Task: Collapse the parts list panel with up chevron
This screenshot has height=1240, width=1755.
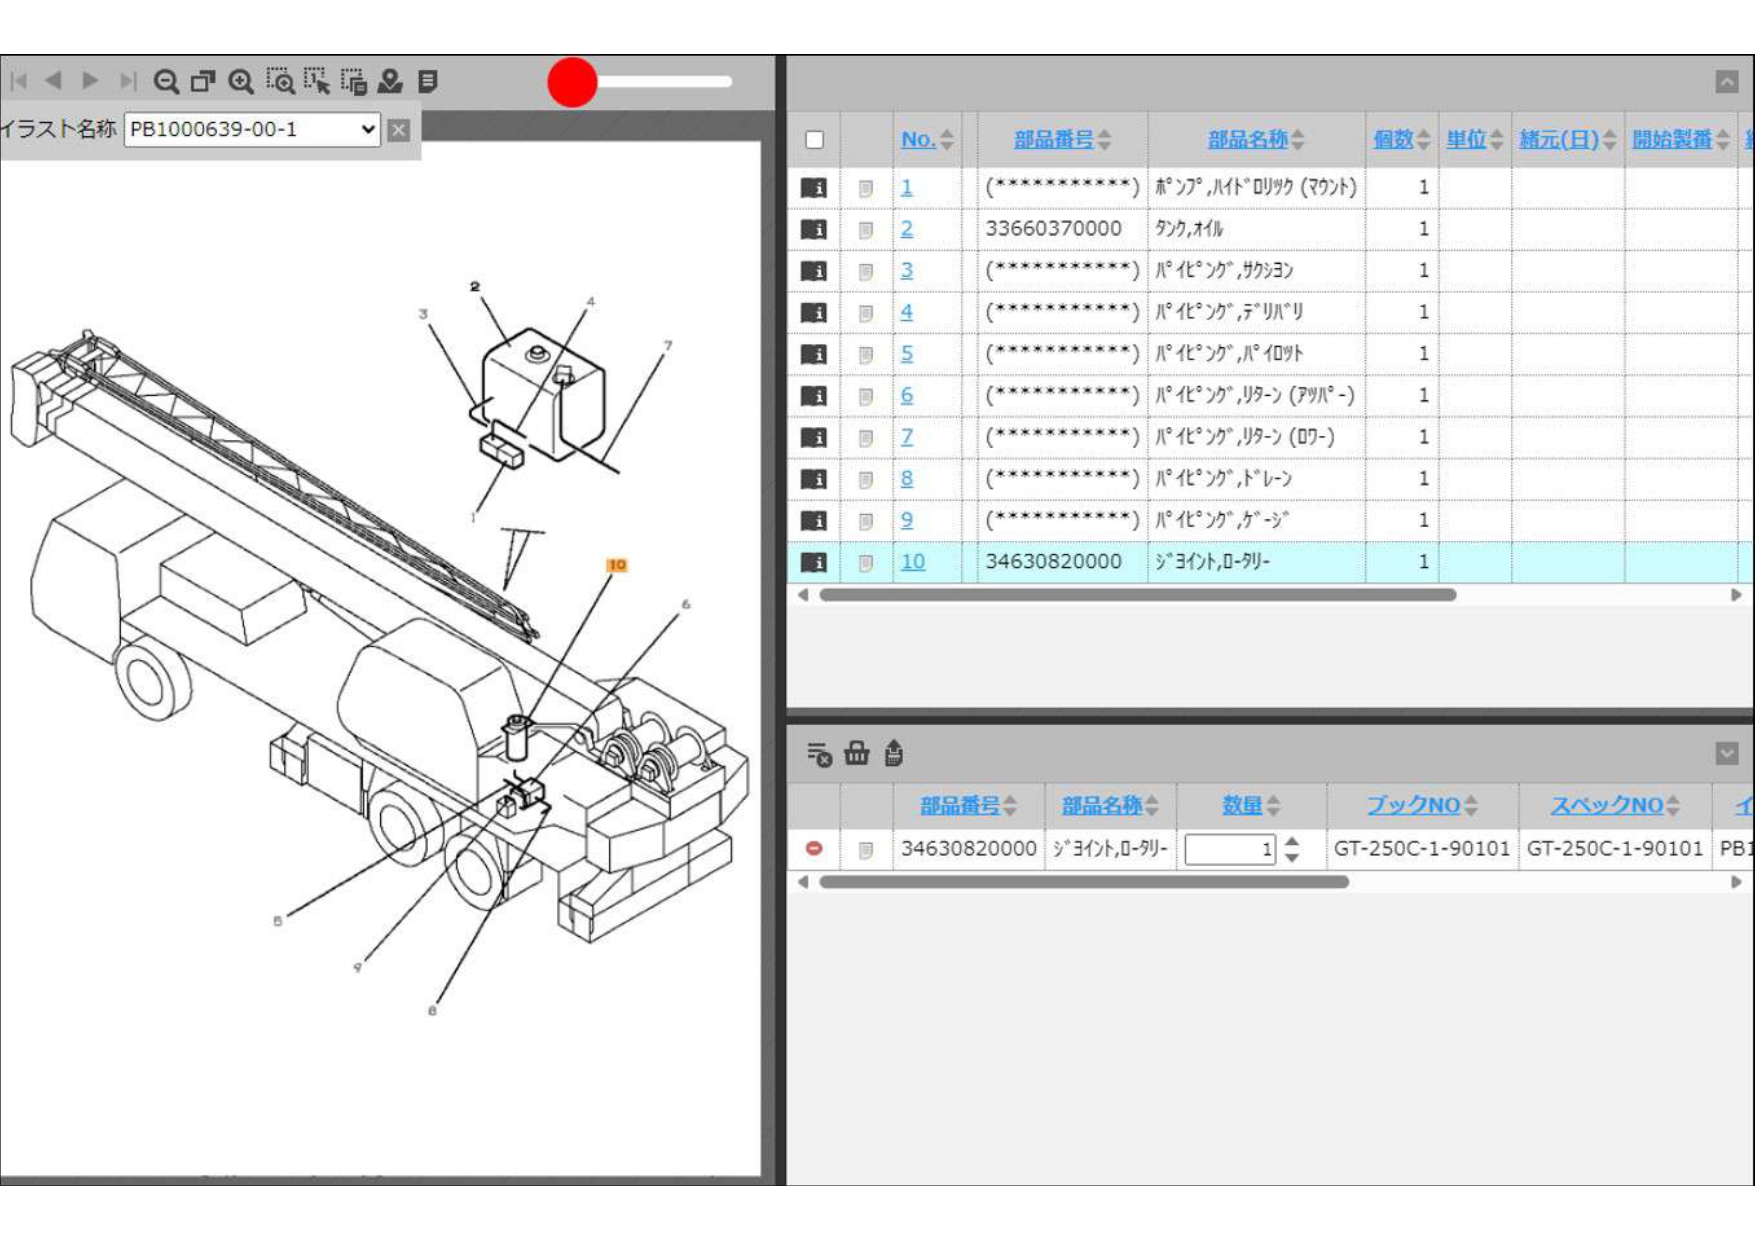Action: tap(1726, 82)
